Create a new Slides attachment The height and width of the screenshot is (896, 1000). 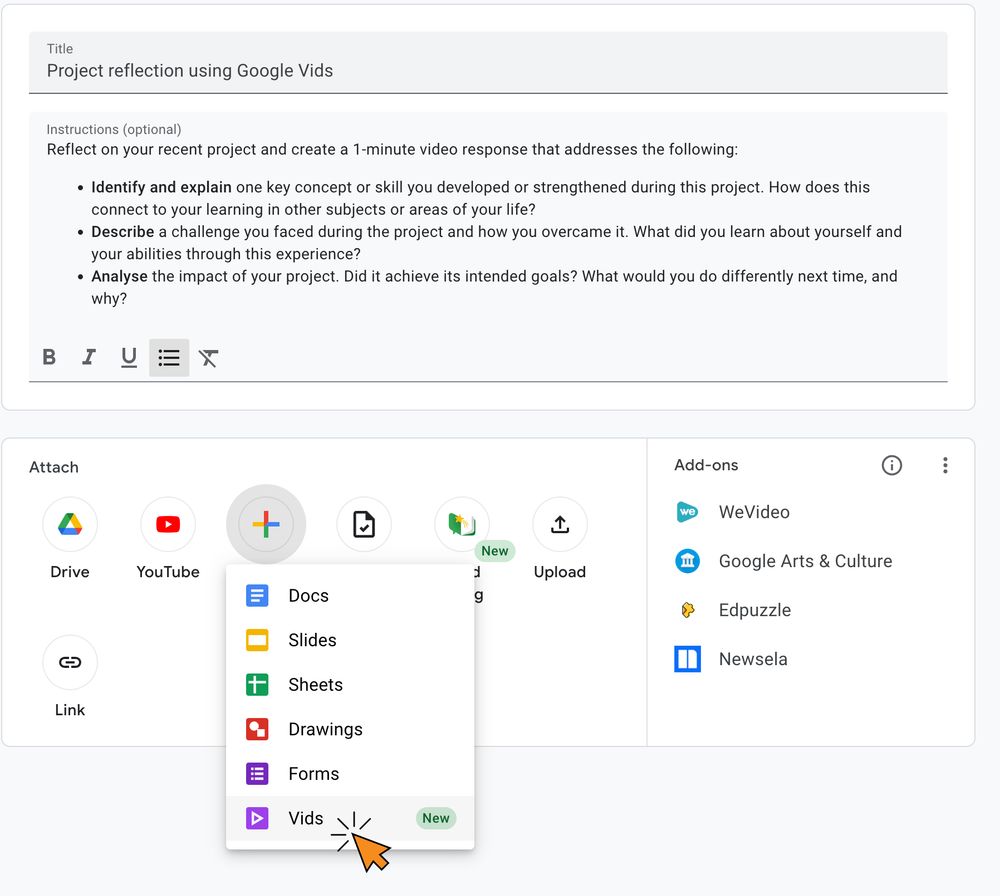(350, 640)
